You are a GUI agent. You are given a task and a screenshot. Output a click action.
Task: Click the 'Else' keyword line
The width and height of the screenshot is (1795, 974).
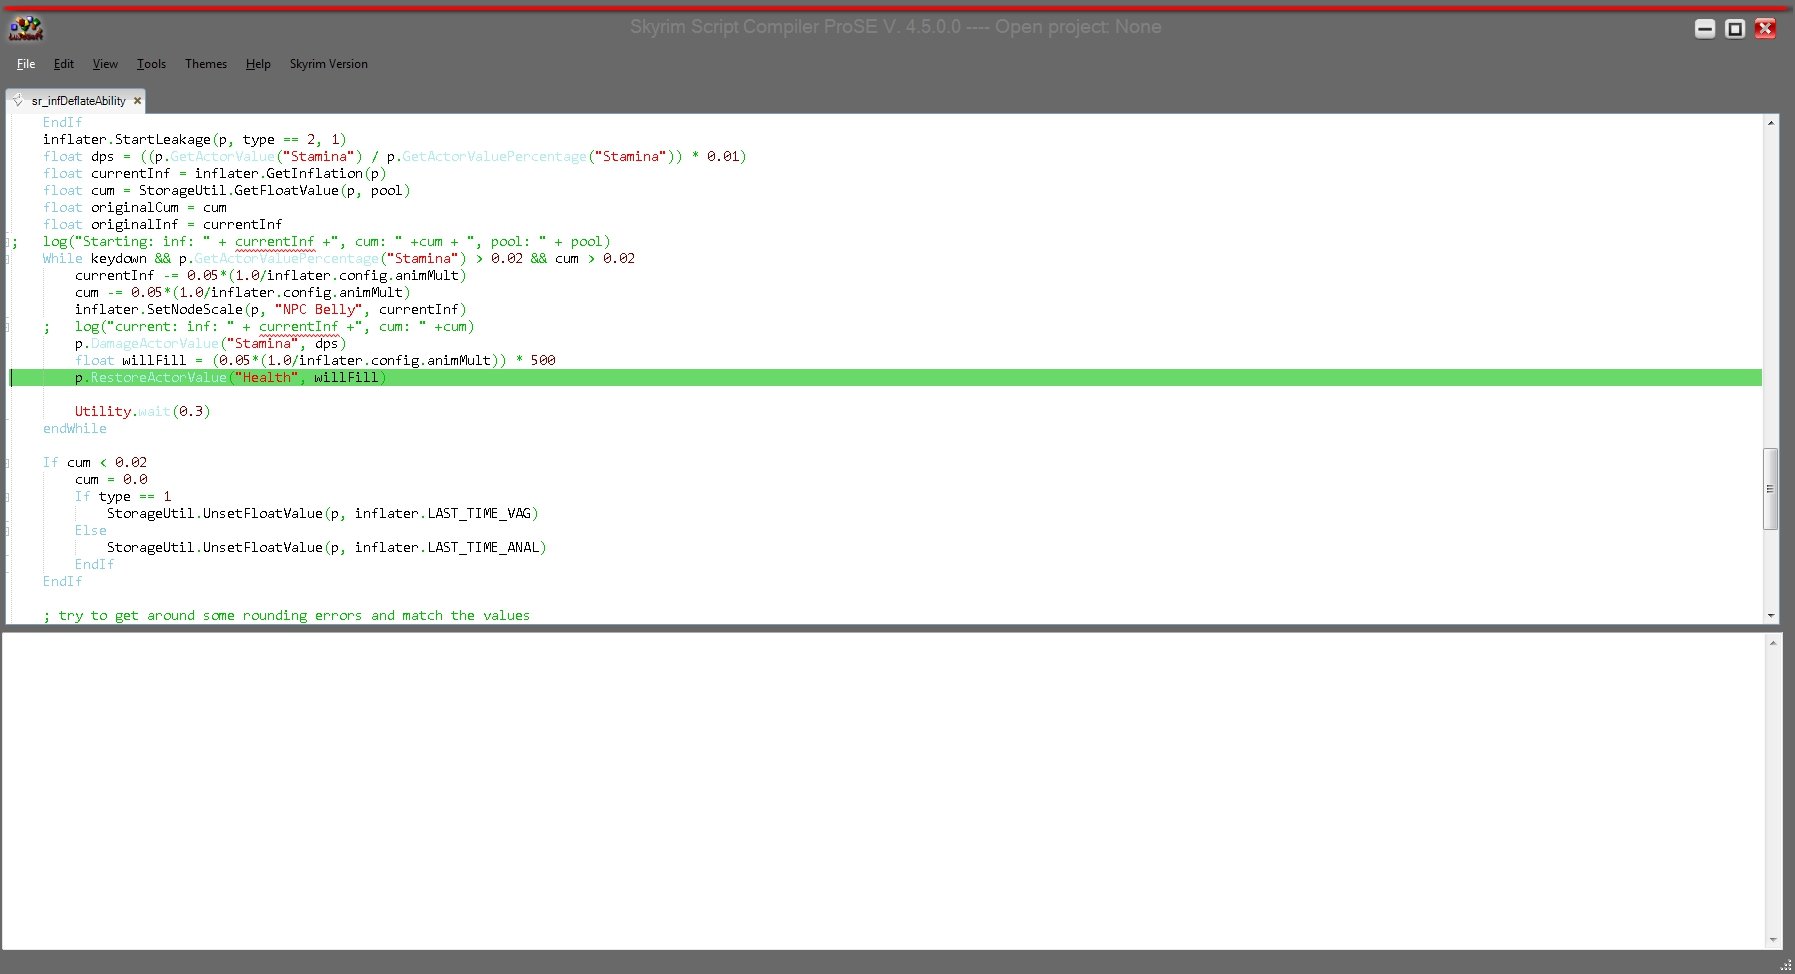tap(90, 530)
